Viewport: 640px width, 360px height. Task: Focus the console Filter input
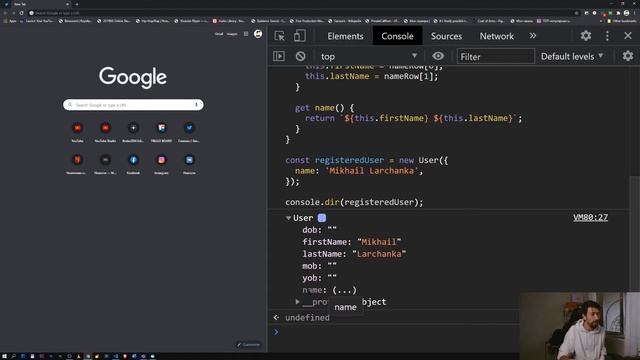pos(496,56)
